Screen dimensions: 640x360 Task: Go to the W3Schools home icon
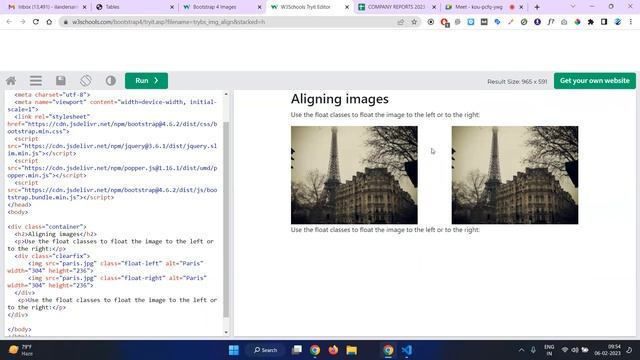tap(11, 81)
